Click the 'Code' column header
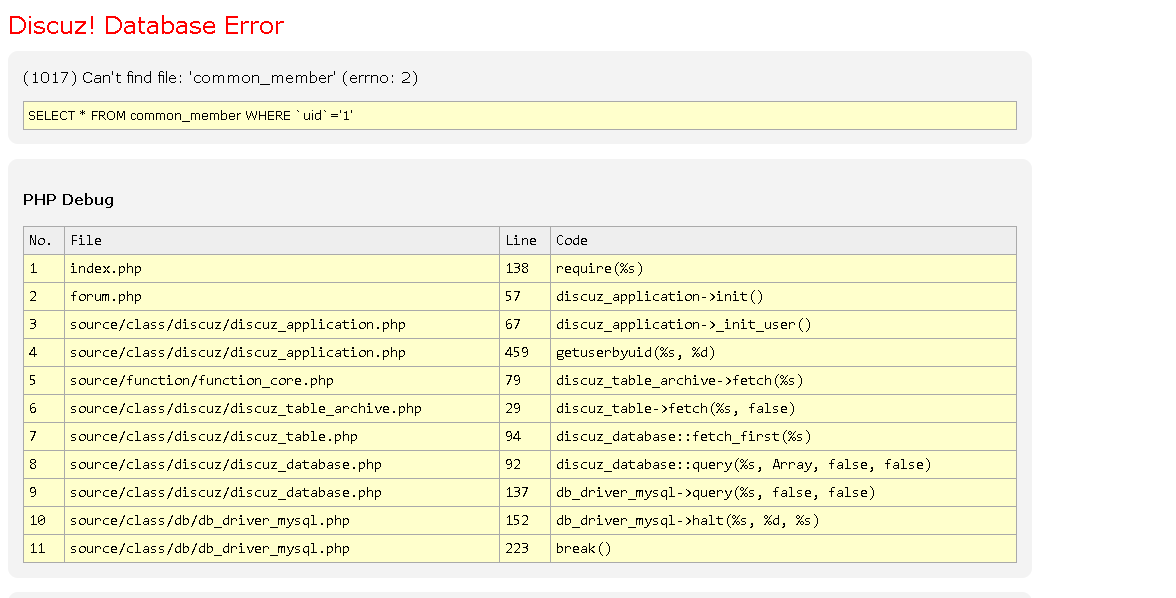This screenshot has height=598, width=1176. tap(784, 240)
